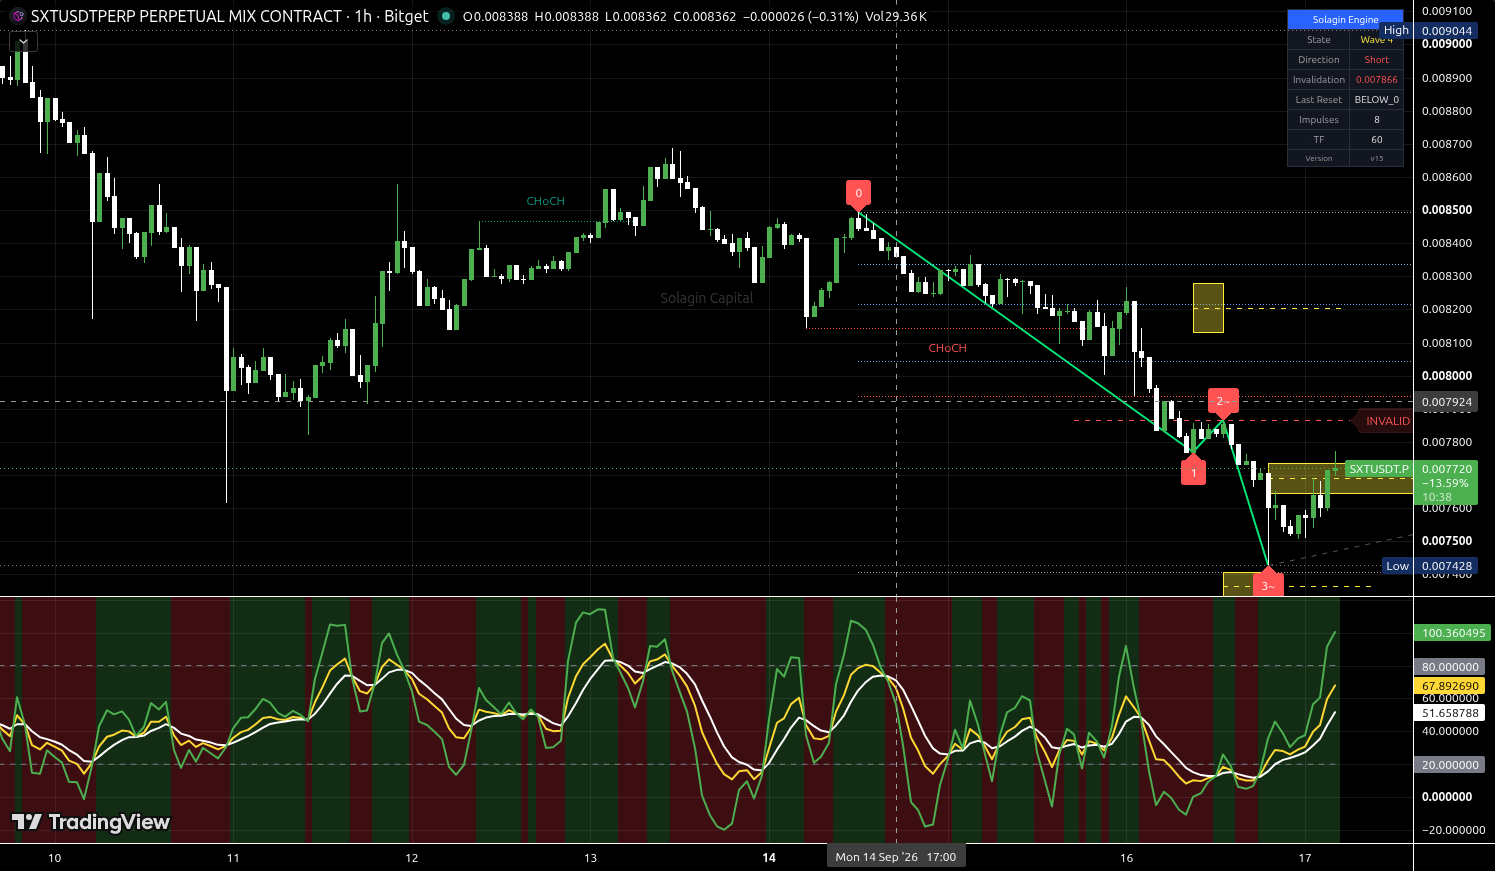Collapse the chart legend with the chevron
This screenshot has height=871, width=1495.
click(x=23, y=41)
